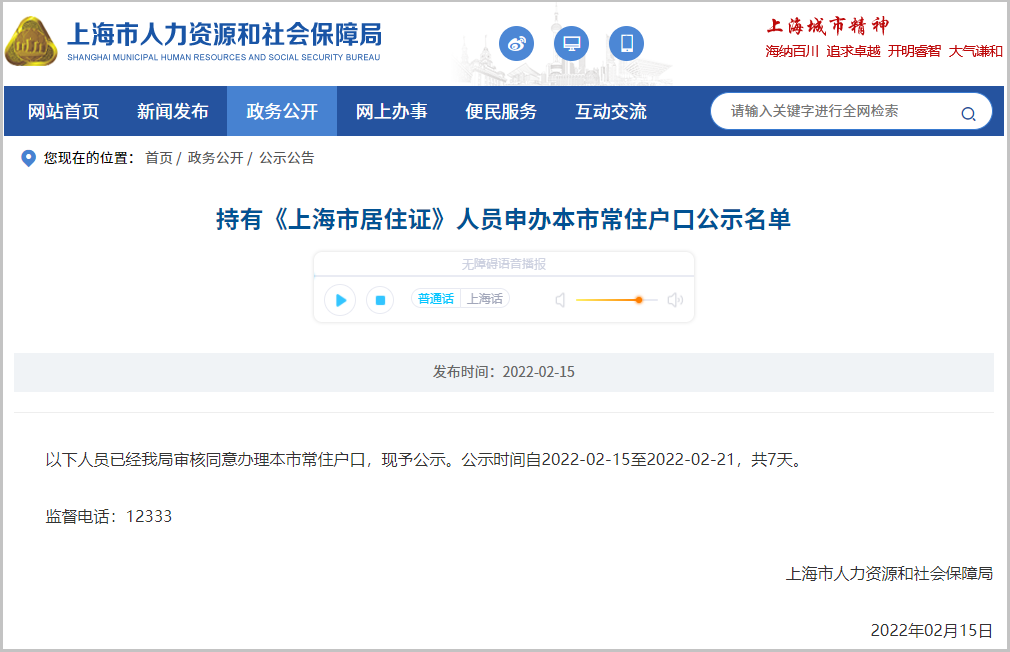
Task: Click the mobile phone version icon
Action: tap(626, 44)
